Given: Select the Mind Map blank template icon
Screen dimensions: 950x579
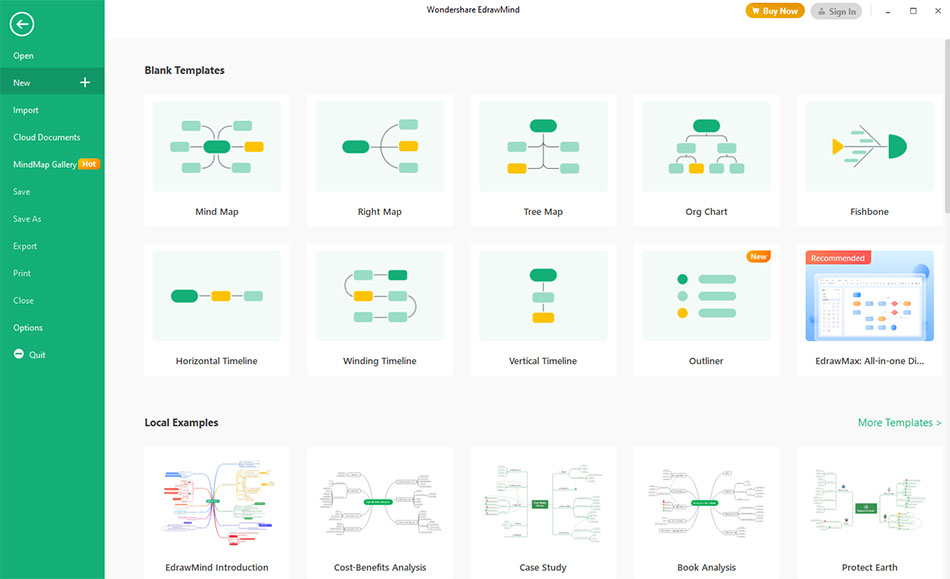Looking at the screenshot, I should click(x=217, y=147).
